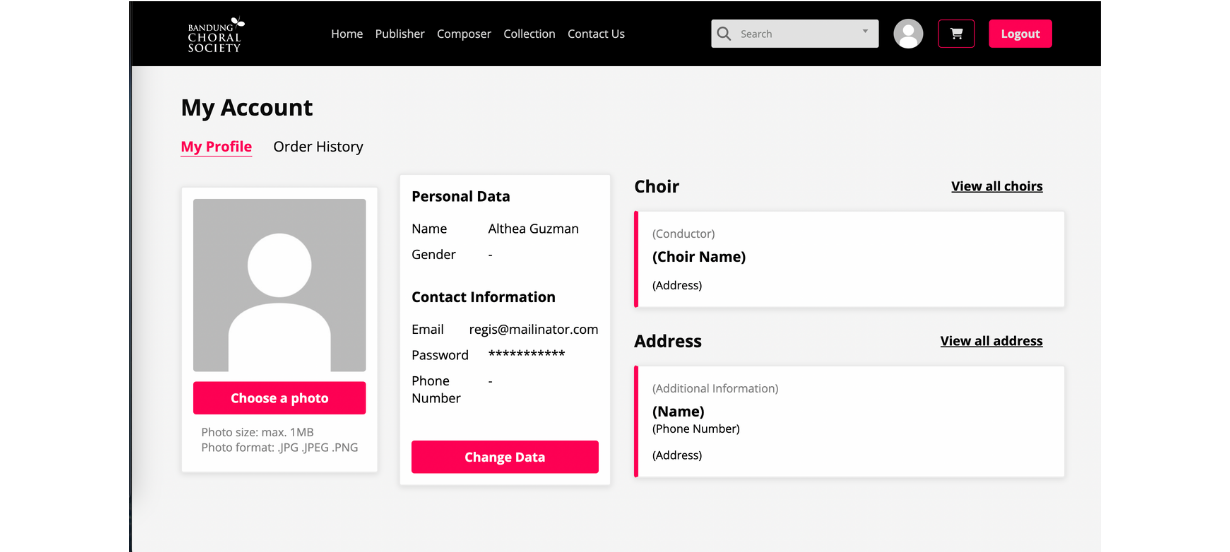Select Contact Us in top navigation
The image size is (1230, 552).
click(596, 34)
